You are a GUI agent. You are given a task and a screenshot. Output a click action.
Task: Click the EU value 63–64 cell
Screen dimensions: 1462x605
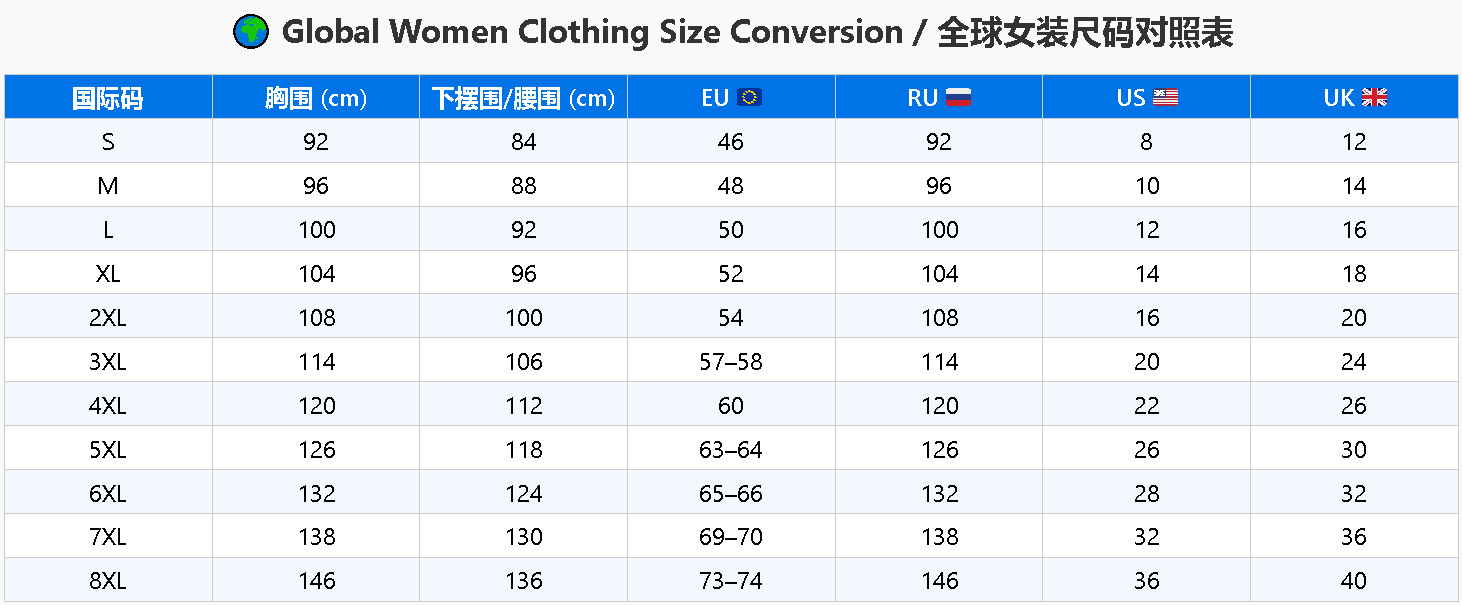731,450
